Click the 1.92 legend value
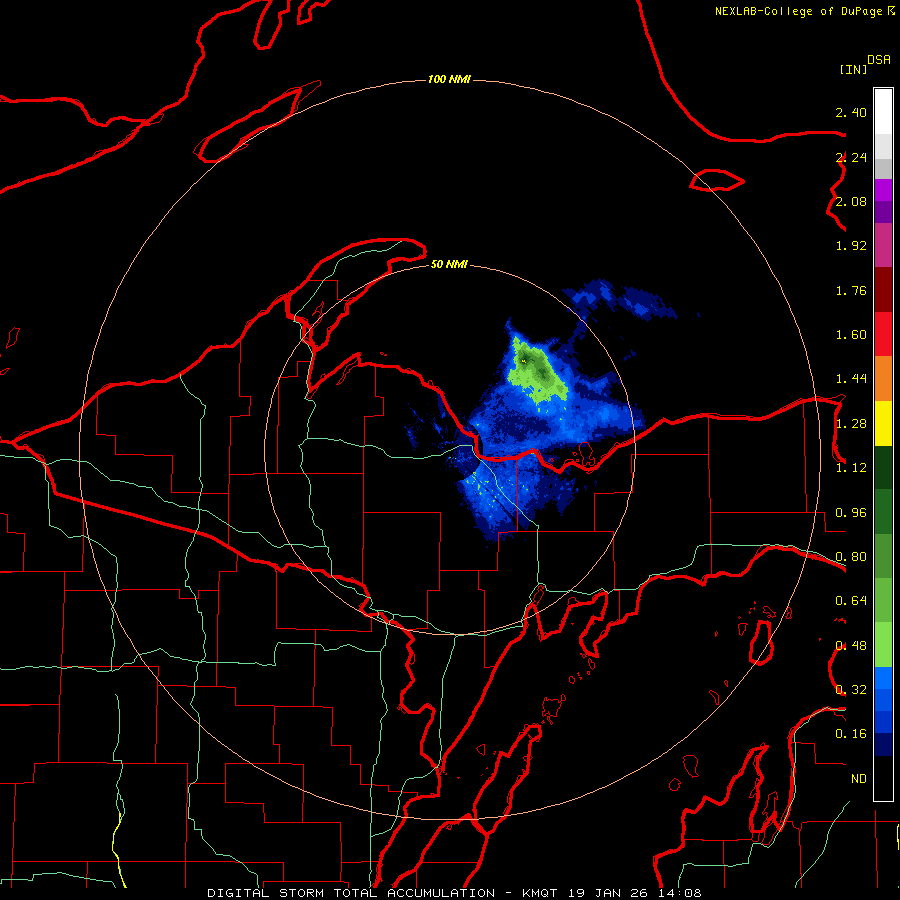This screenshot has height=900, width=900. [851, 246]
